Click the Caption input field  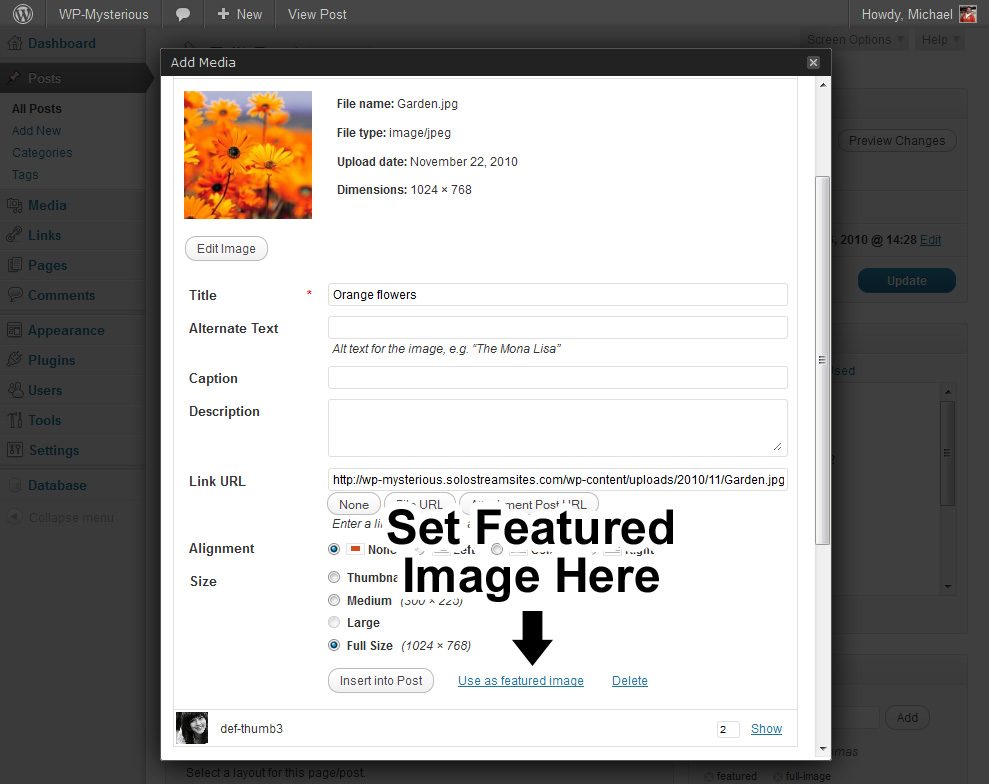pos(558,377)
